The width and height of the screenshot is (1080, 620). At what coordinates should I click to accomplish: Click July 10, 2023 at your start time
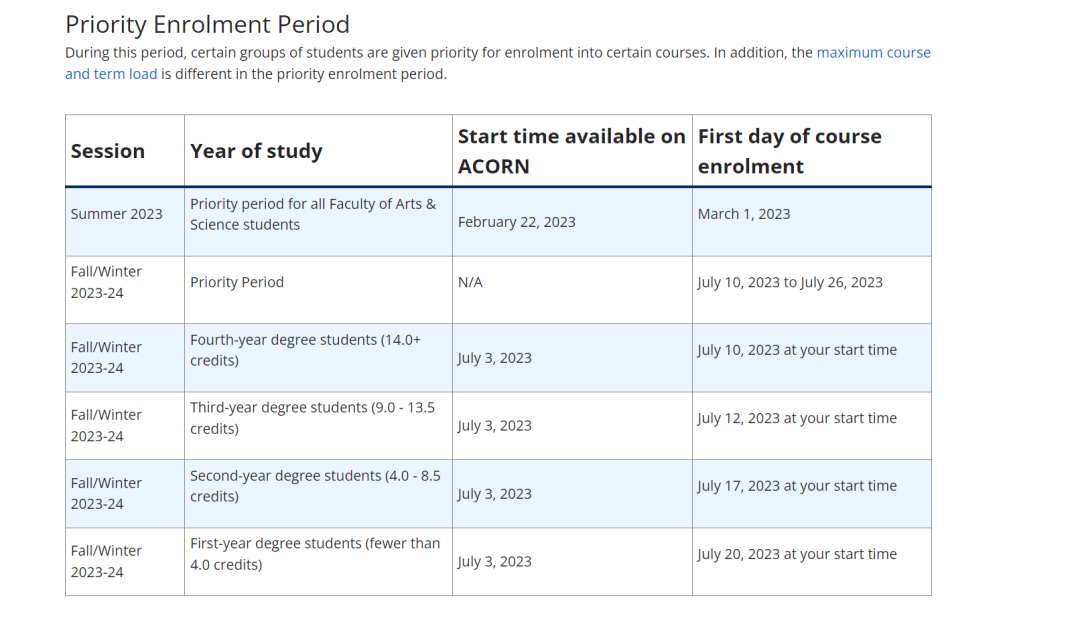pyautogui.click(x=797, y=350)
